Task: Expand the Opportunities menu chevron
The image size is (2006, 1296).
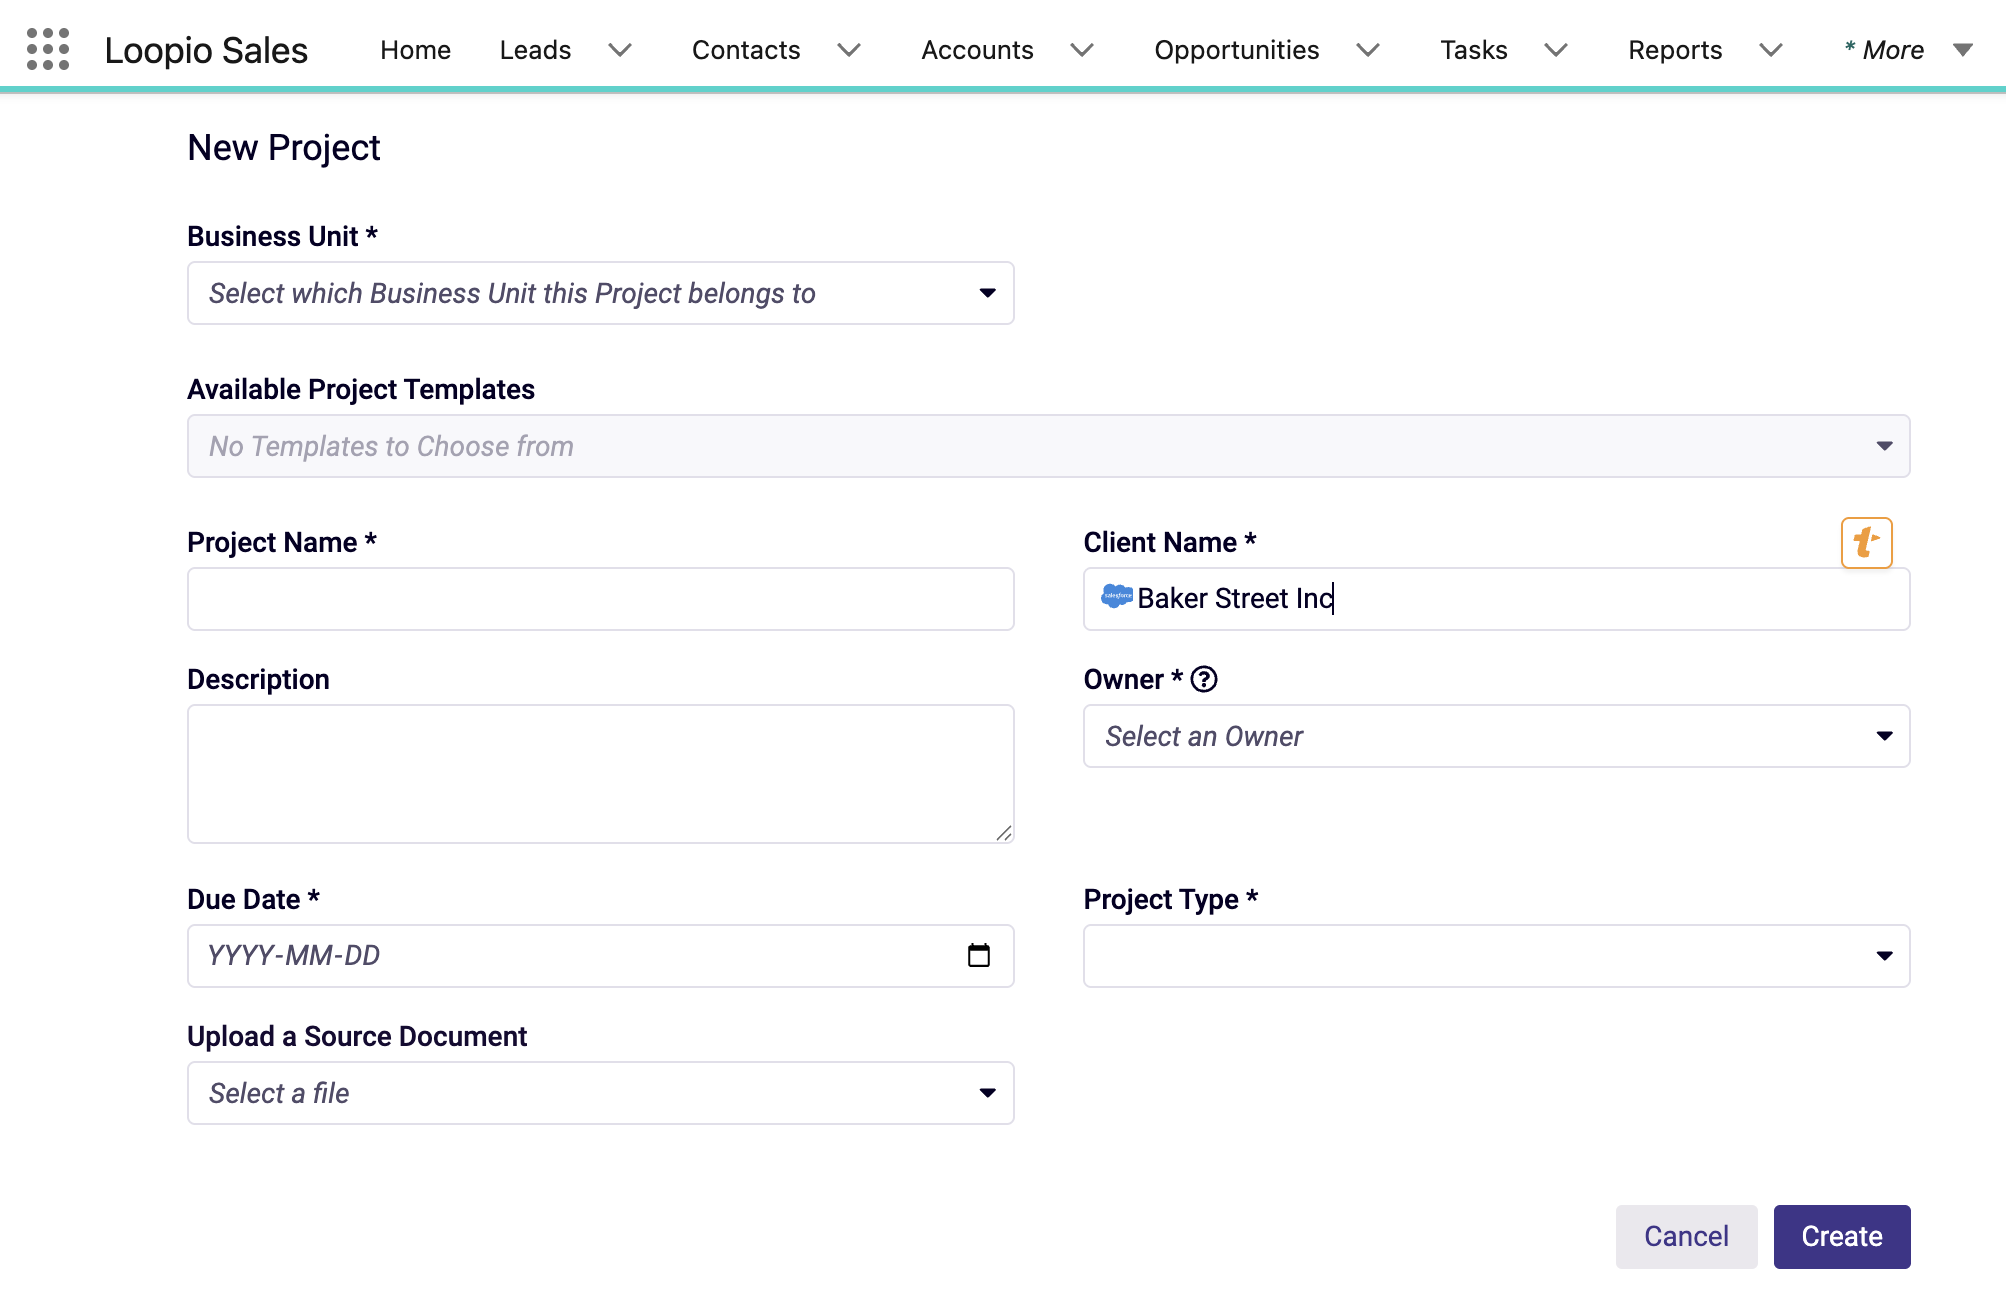Action: [1368, 50]
